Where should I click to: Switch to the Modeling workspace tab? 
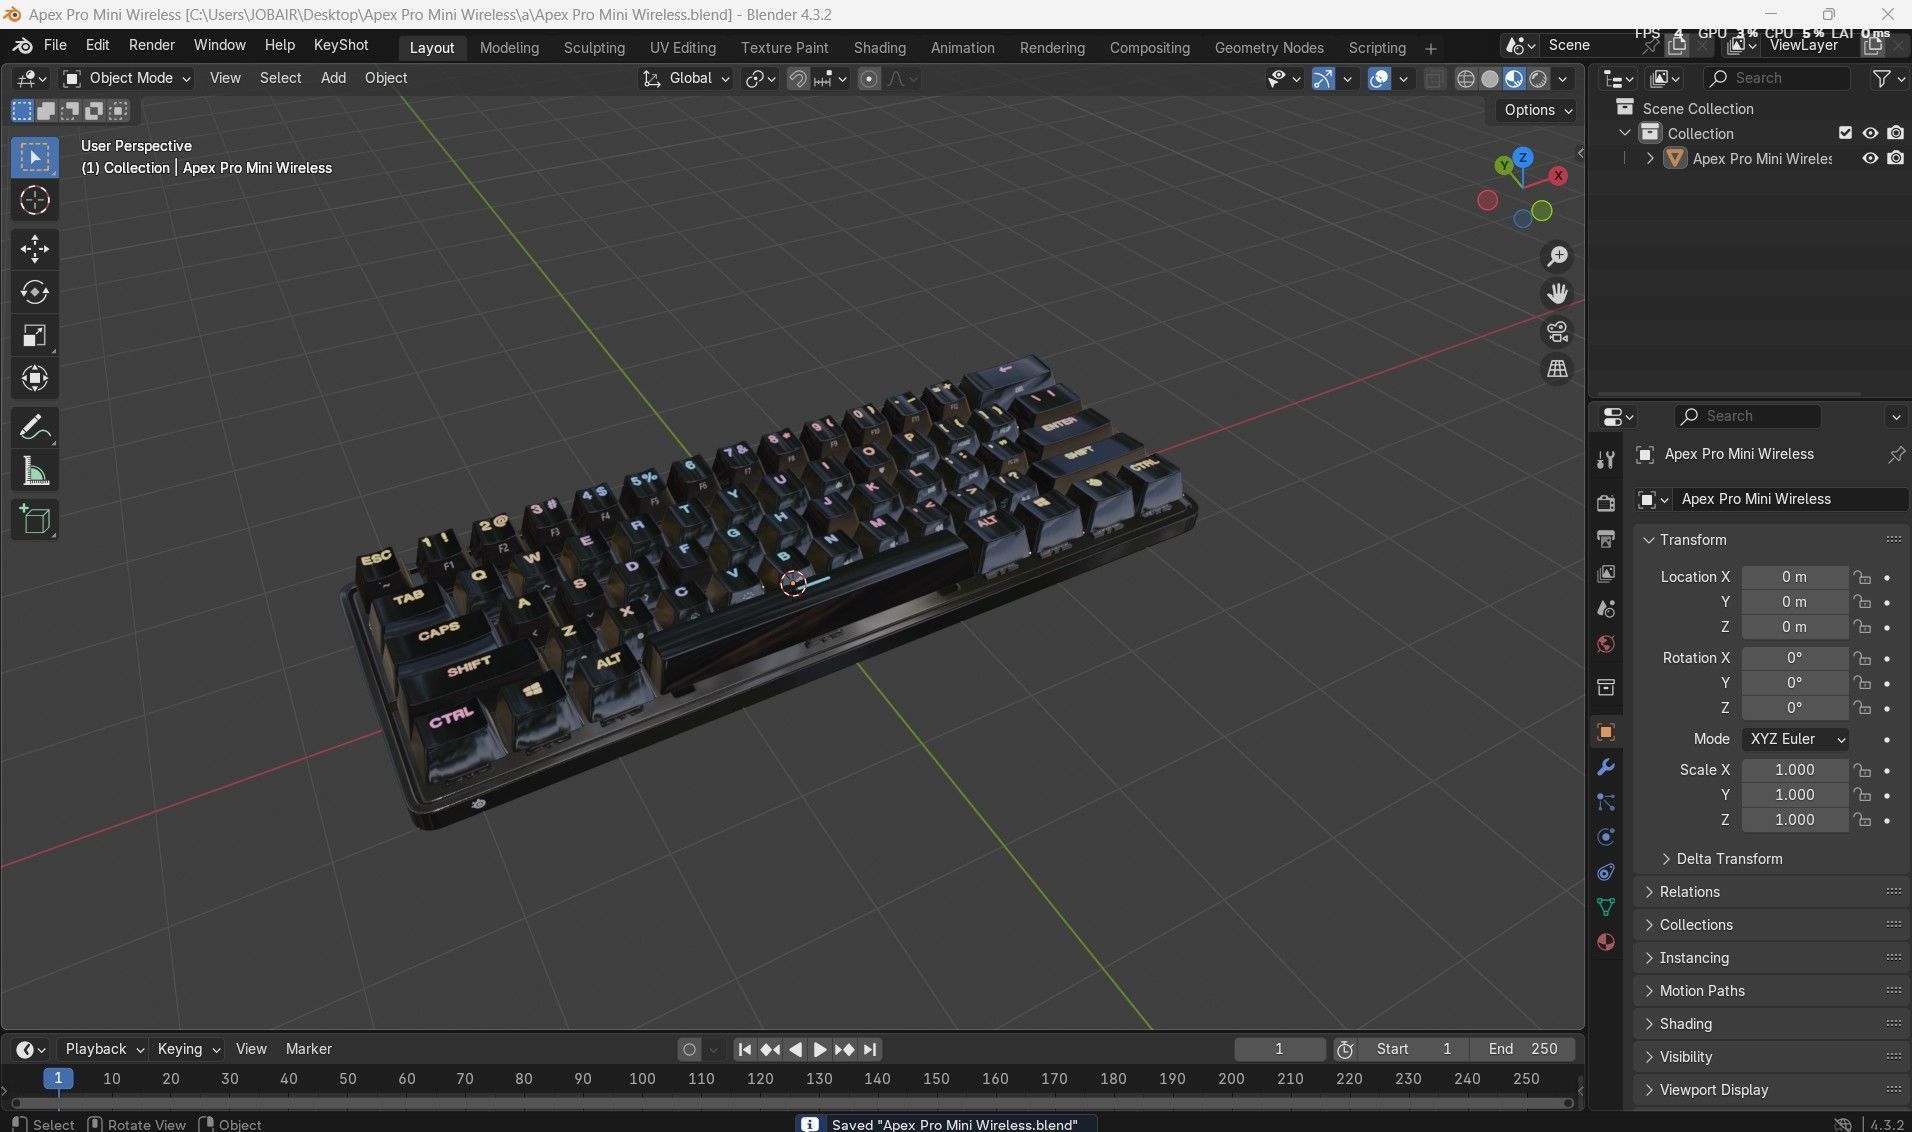pos(509,47)
